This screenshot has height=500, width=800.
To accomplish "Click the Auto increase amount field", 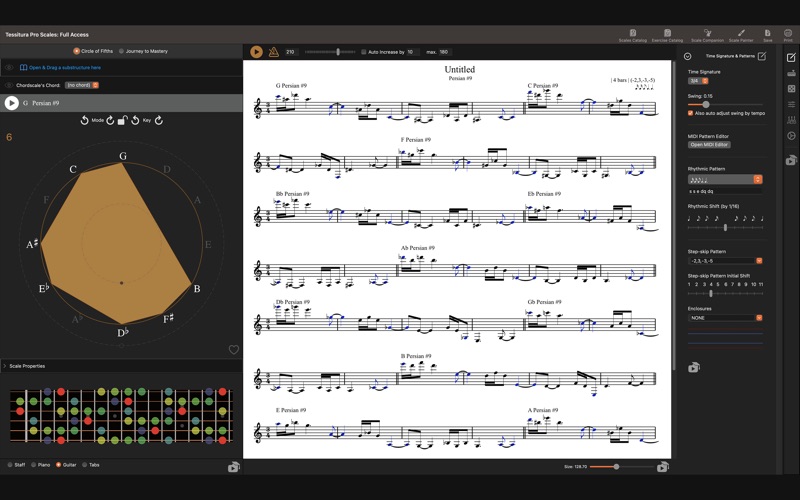I will [413, 52].
